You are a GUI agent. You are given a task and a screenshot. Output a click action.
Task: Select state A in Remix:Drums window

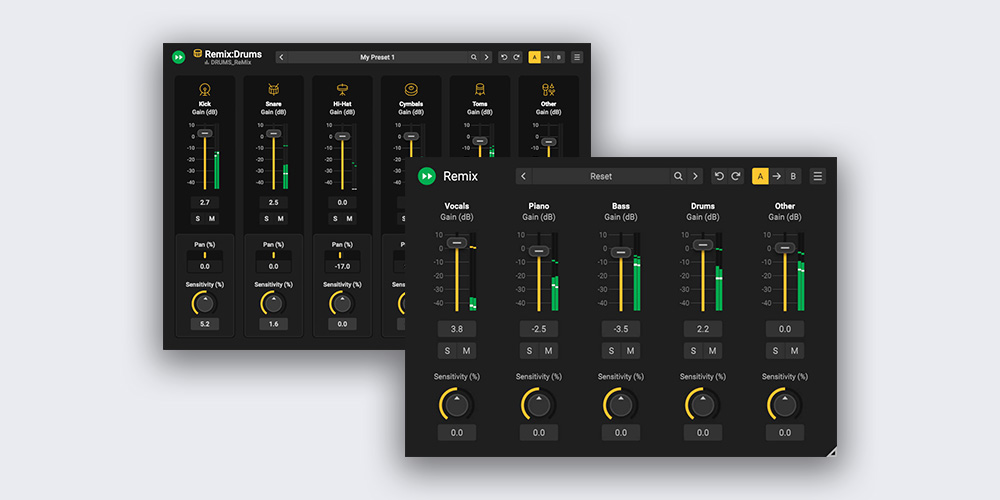click(534, 57)
